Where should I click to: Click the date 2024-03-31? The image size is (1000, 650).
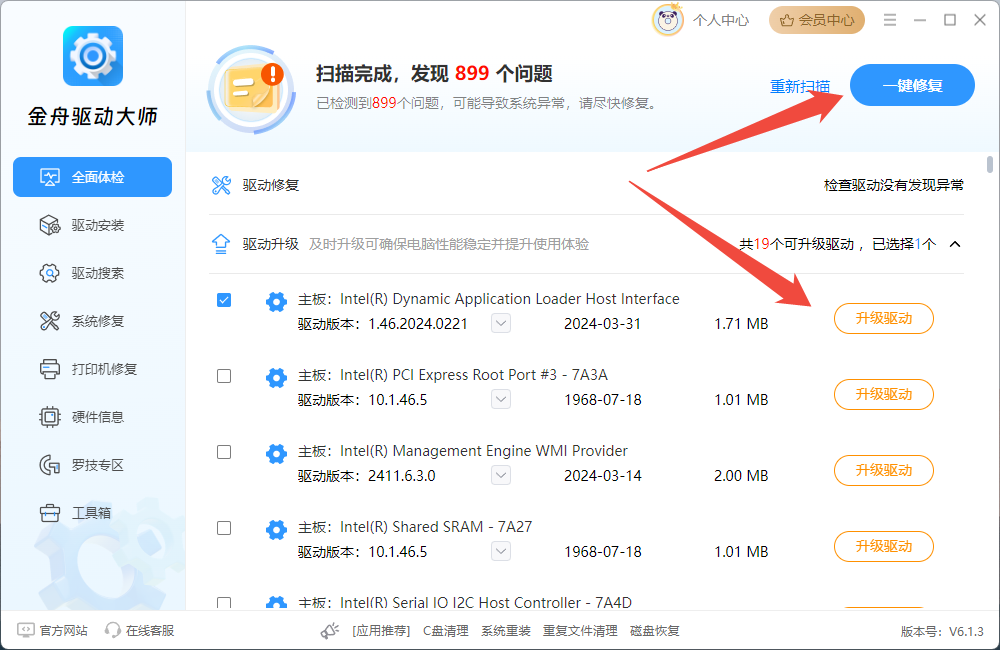(x=602, y=324)
